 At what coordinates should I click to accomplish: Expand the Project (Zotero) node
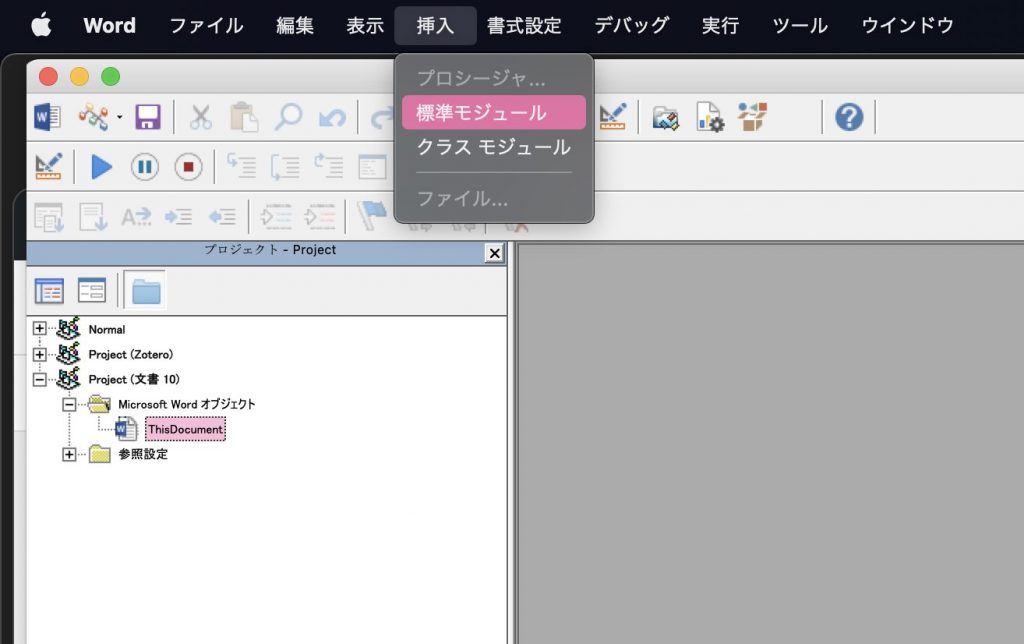[40, 354]
